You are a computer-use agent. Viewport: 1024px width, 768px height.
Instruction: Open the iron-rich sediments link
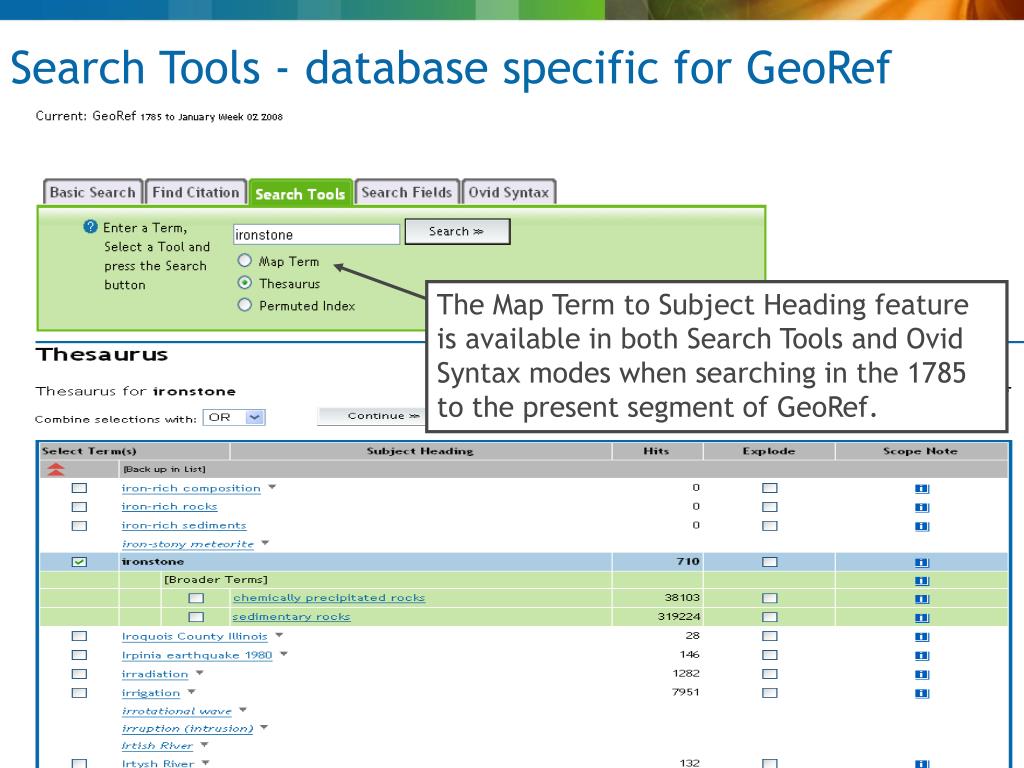[184, 526]
